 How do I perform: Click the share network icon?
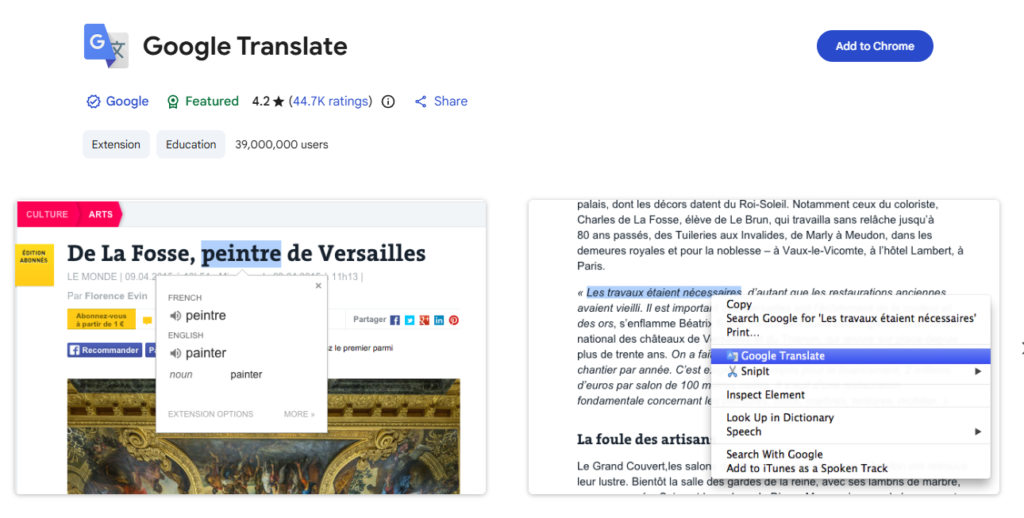421,101
